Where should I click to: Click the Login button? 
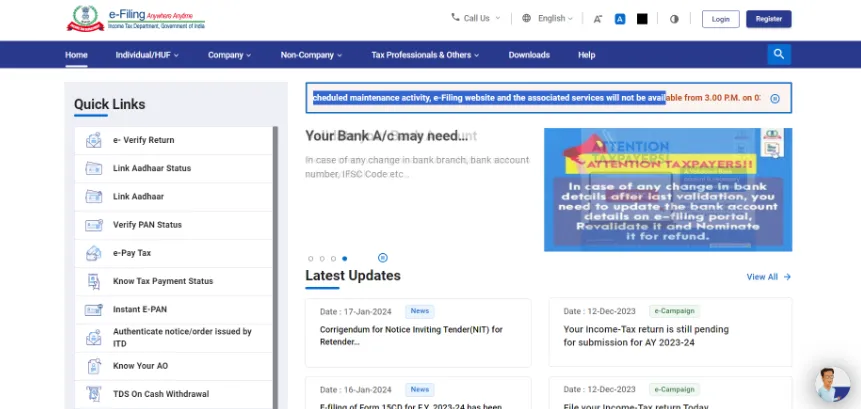720,19
